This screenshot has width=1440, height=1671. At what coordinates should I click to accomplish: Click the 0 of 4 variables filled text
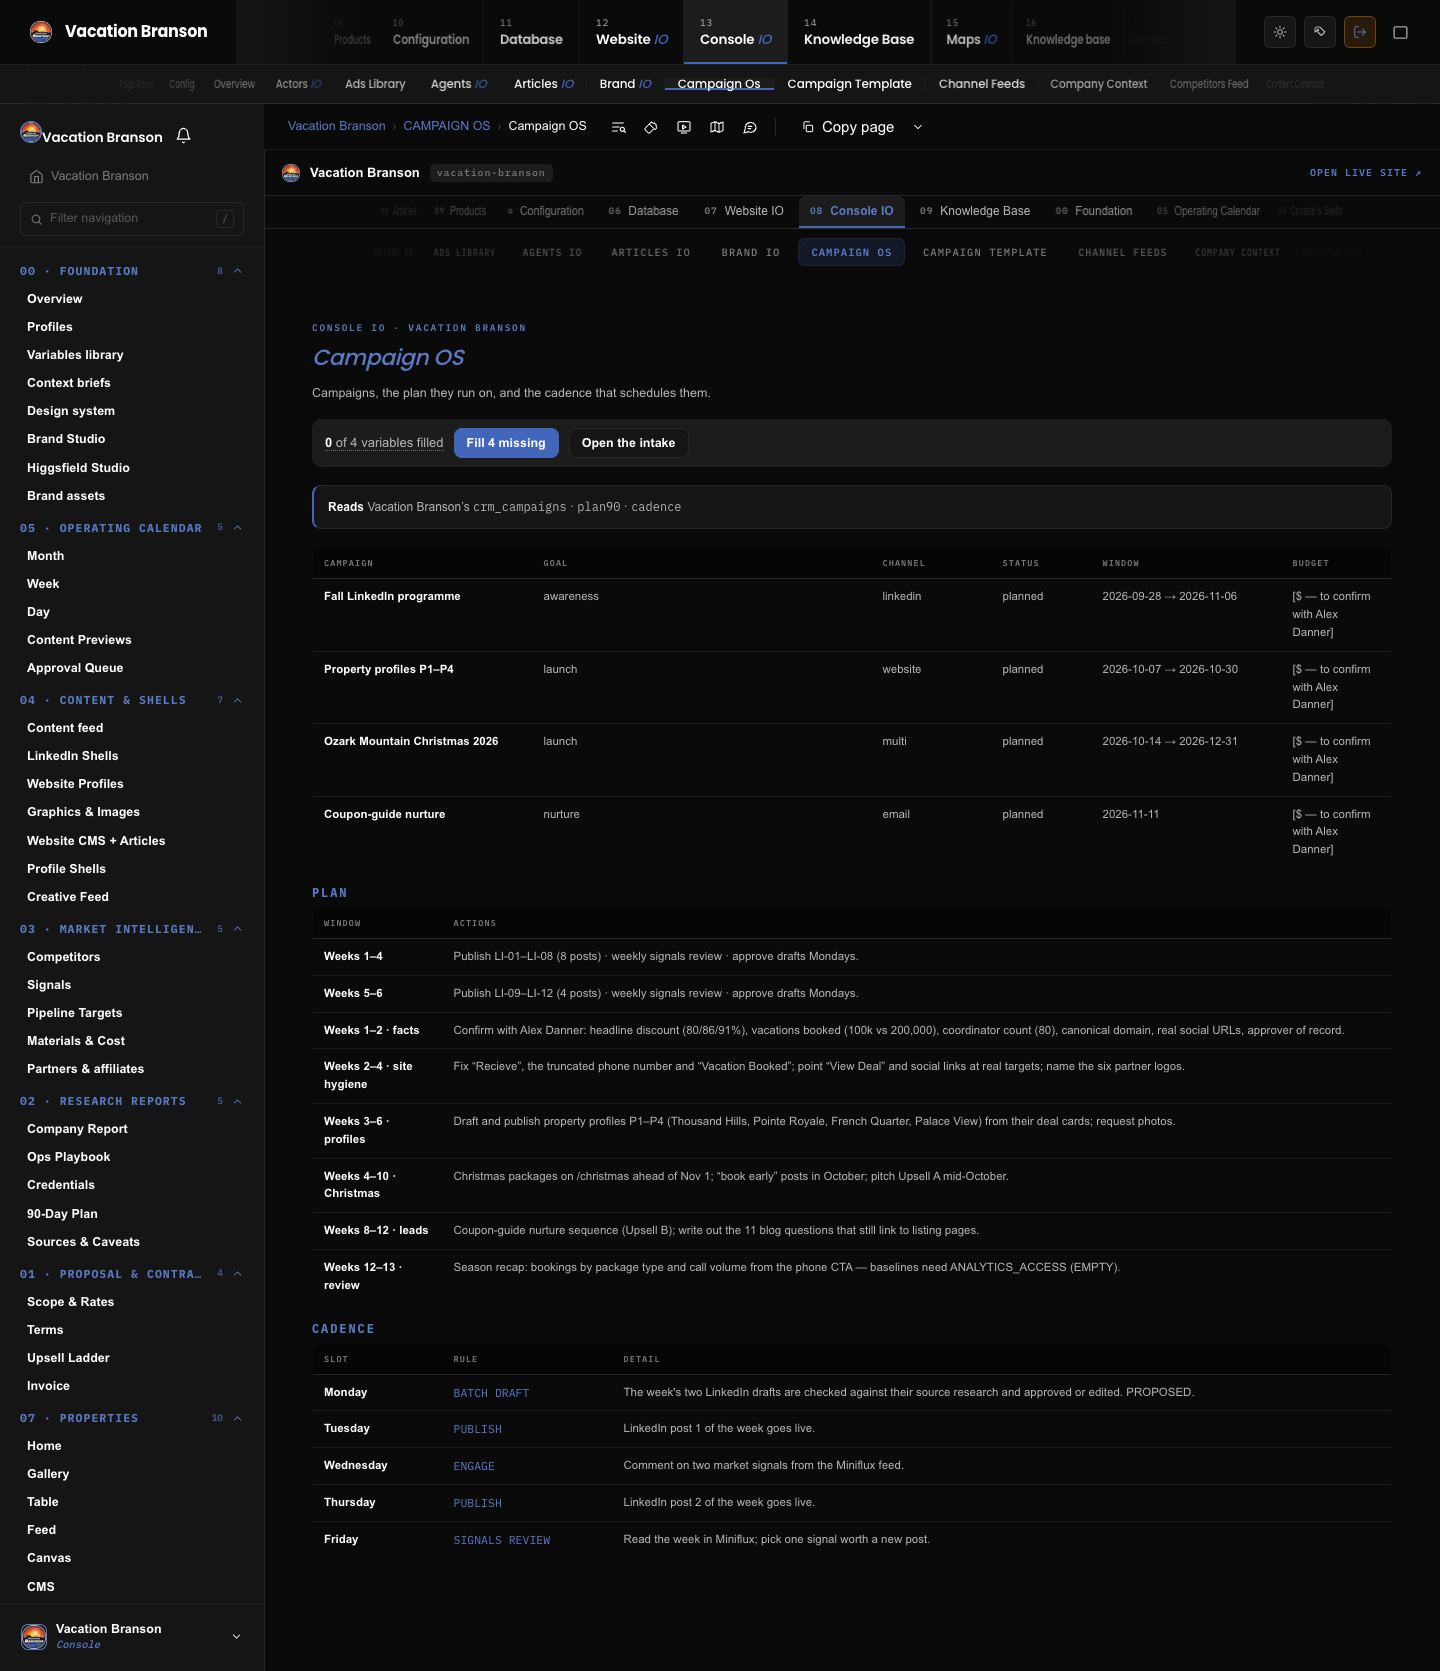point(384,443)
